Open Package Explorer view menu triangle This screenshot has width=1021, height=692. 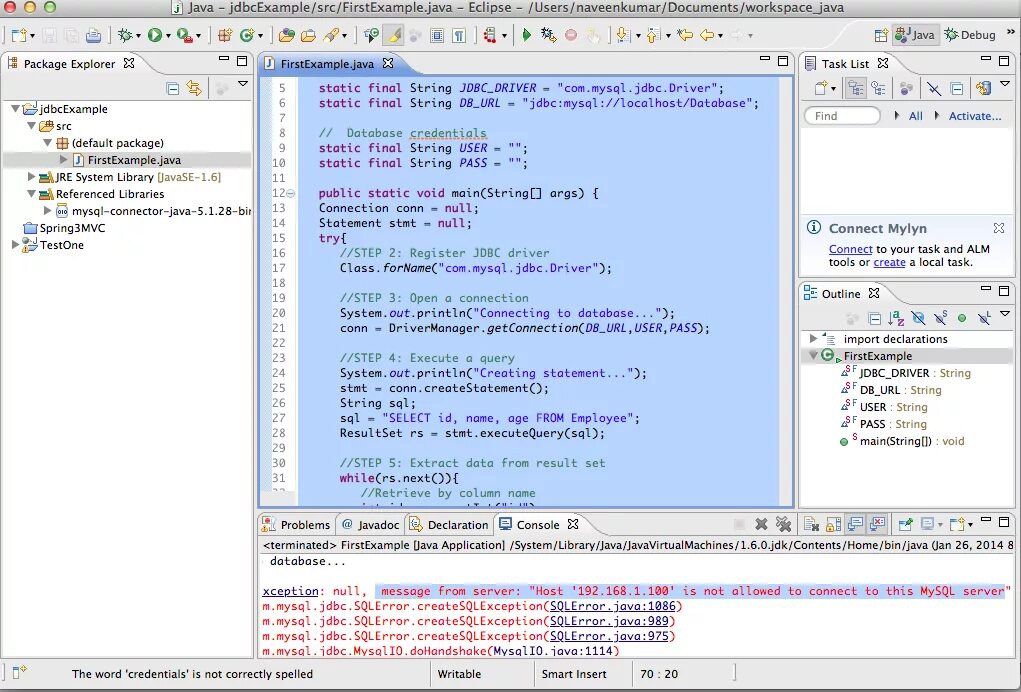tap(243, 84)
